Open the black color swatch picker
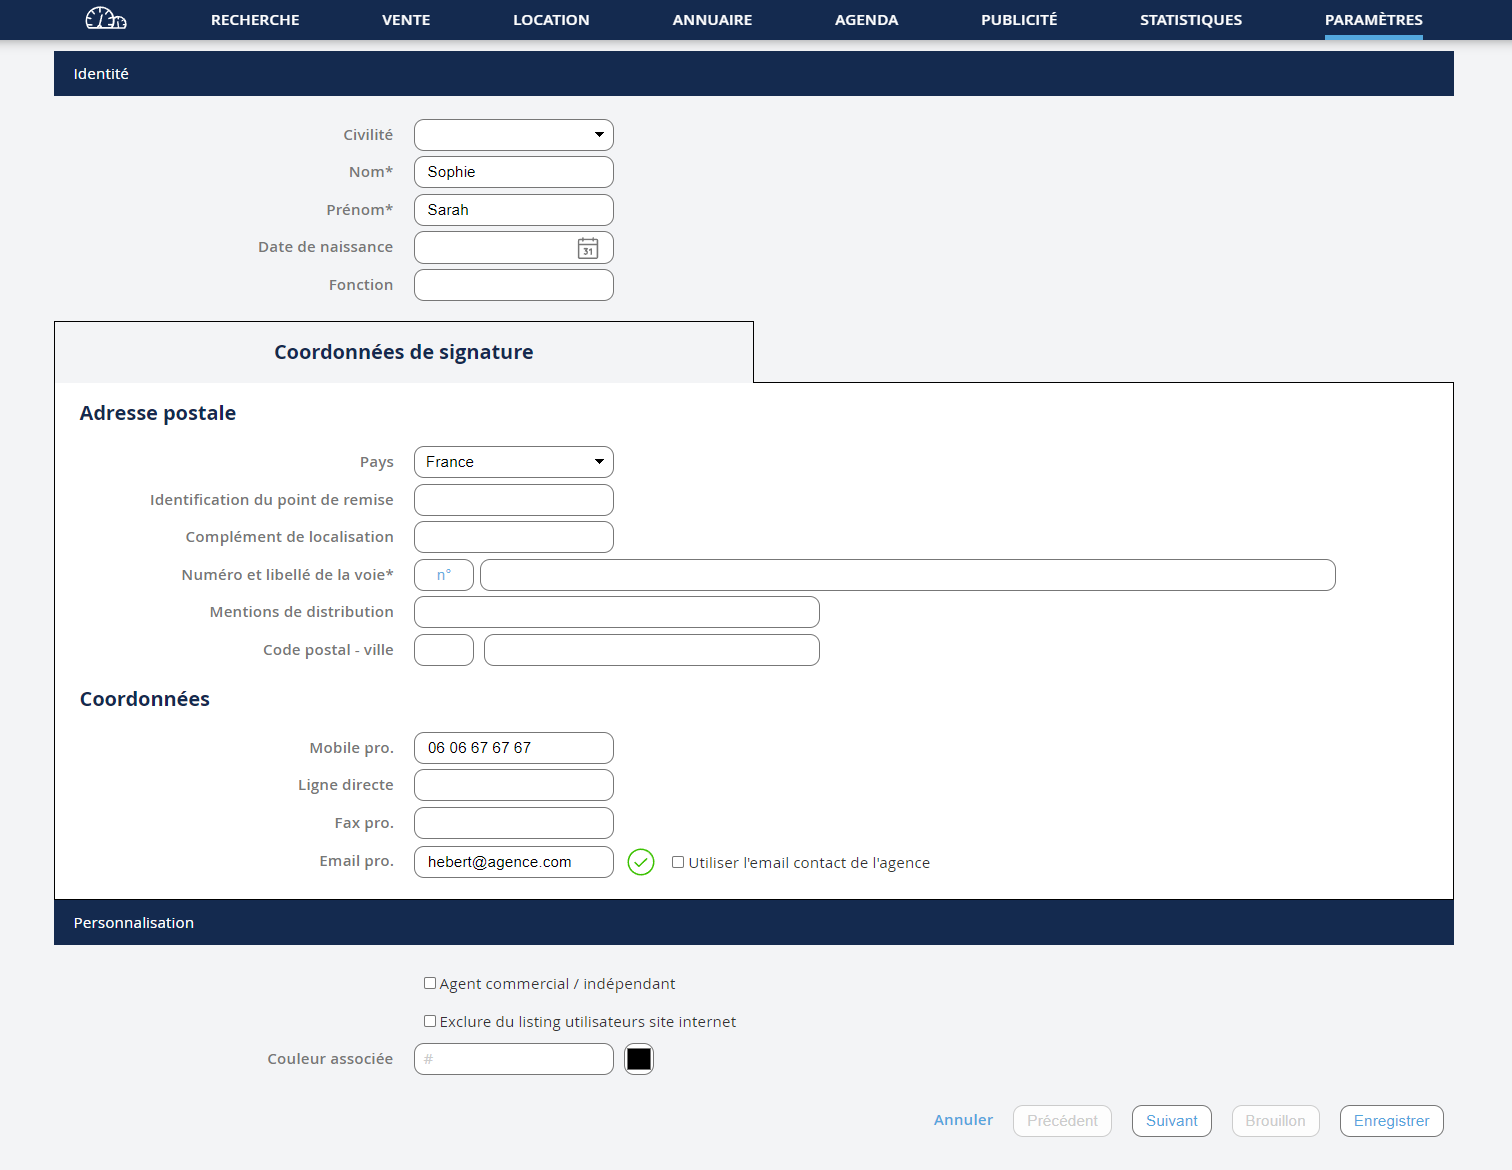Viewport: 1512px width, 1170px height. (x=639, y=1059)
